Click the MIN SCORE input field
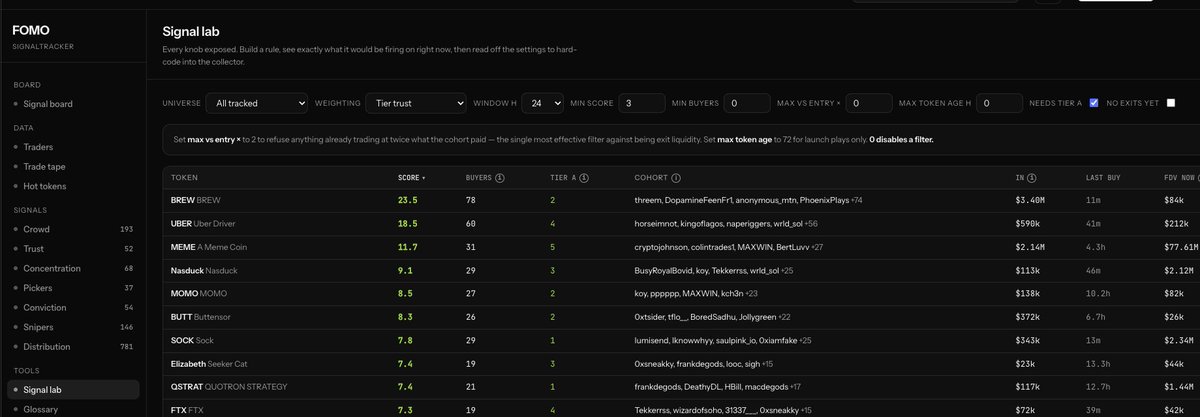This screenshot has width=1200, height=417. (x=642, y=102)
